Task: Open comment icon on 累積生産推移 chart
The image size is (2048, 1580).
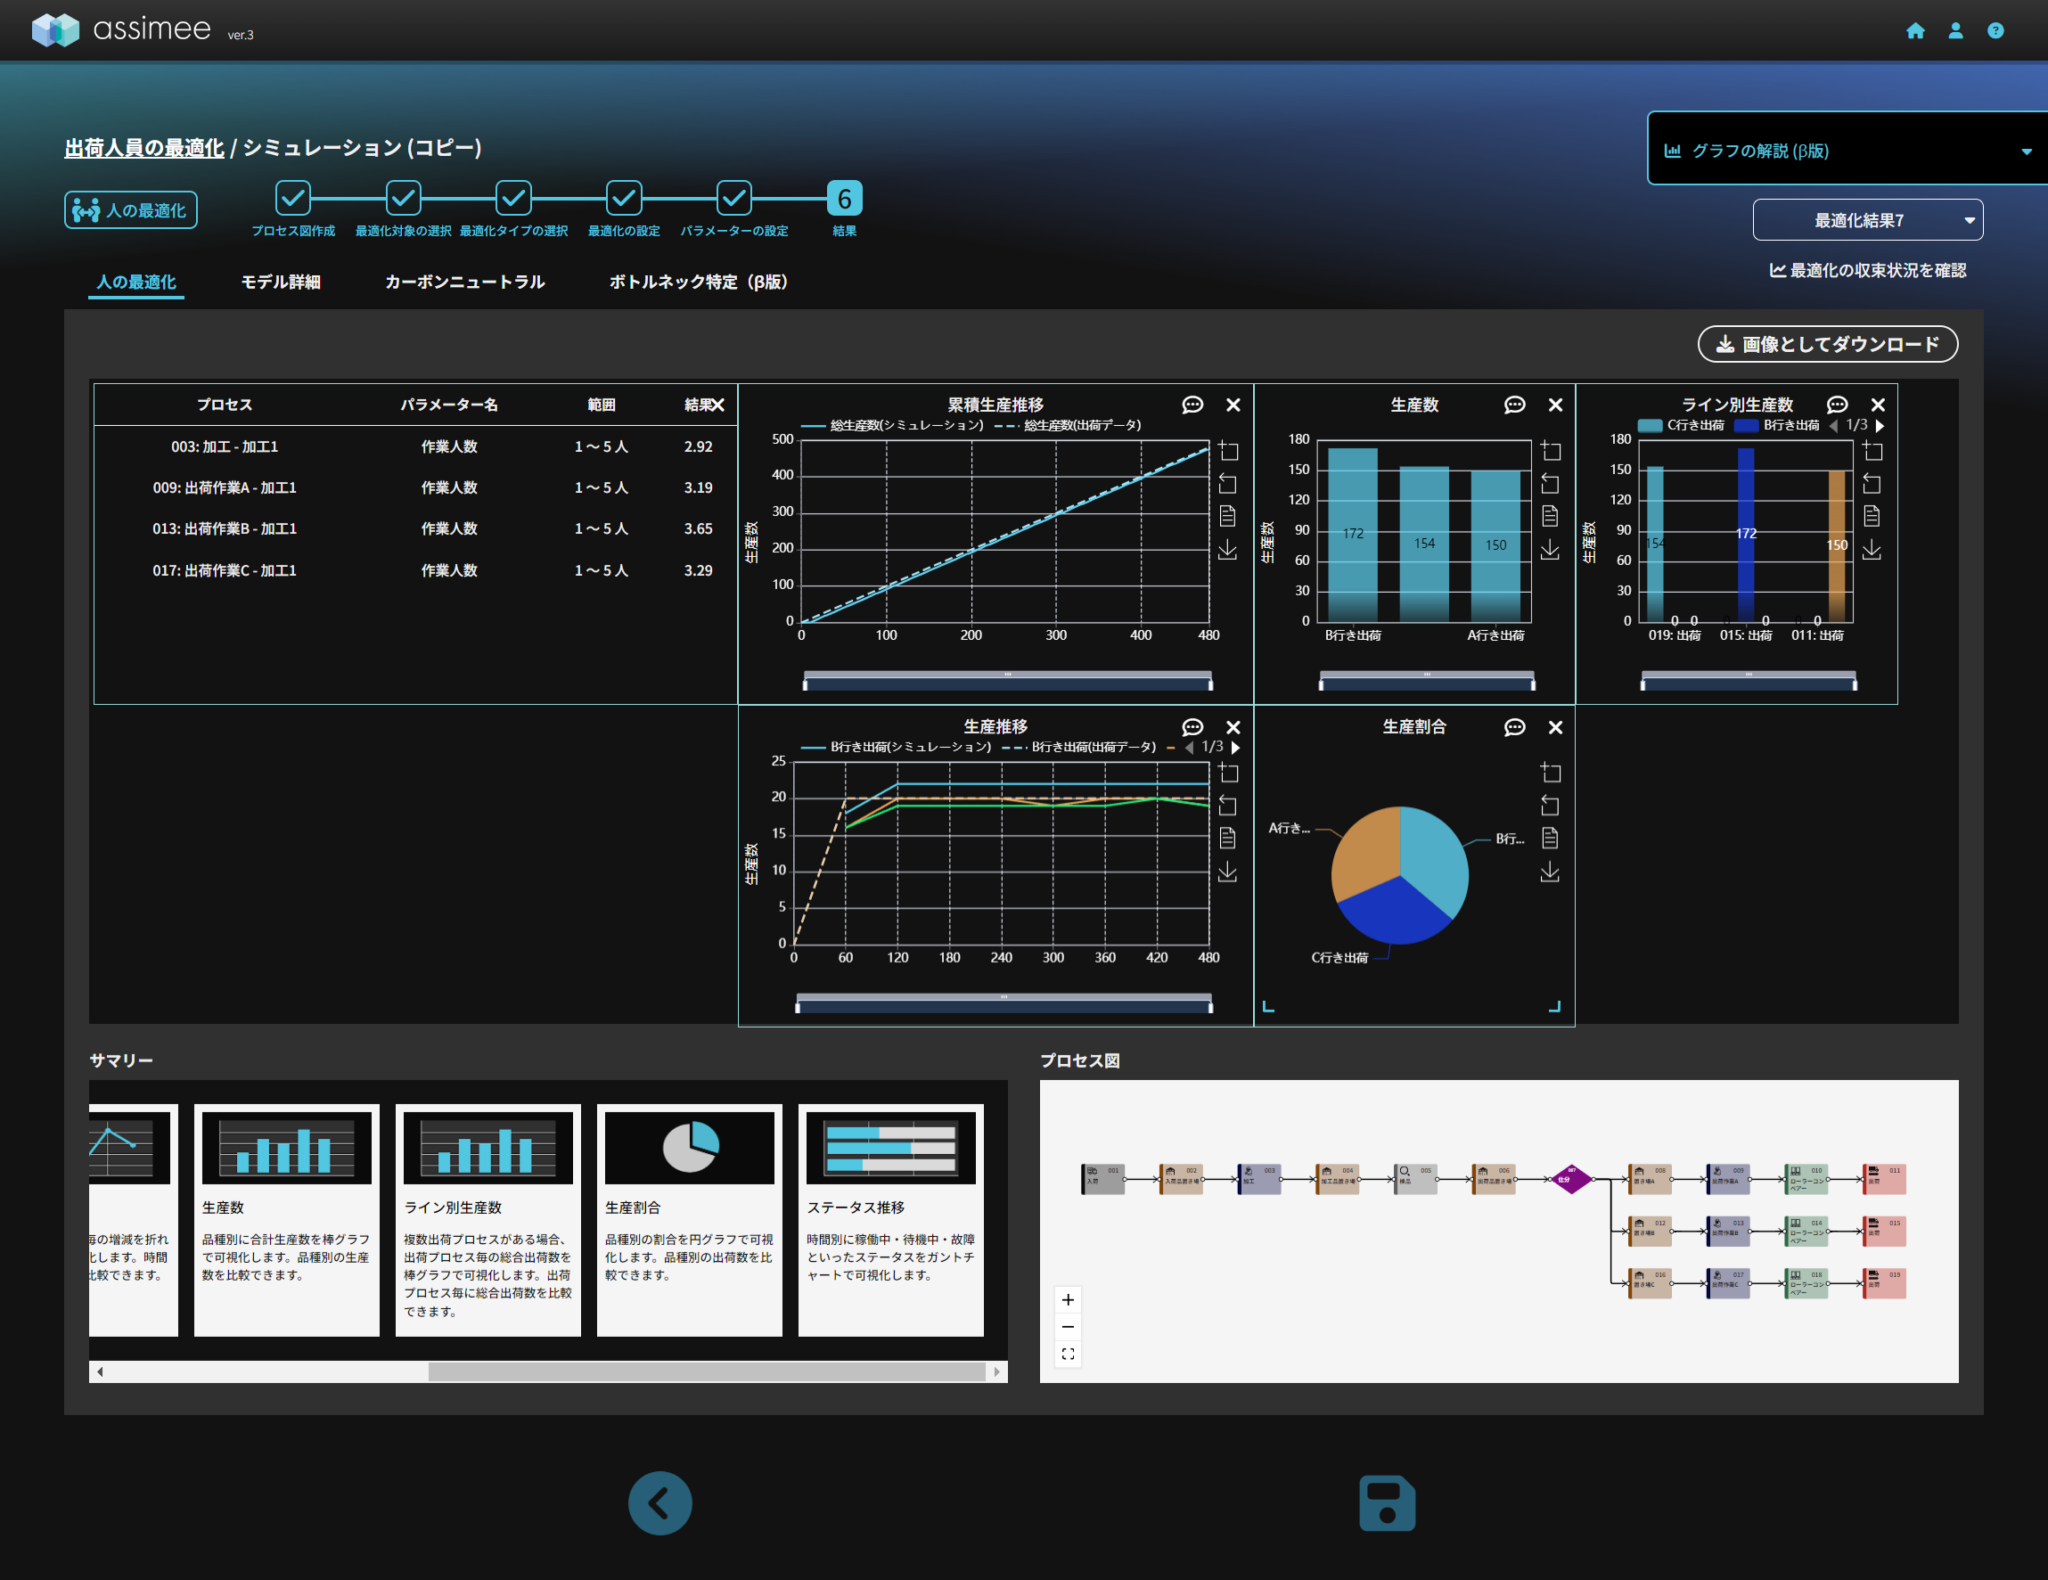Action: point(1192,405)
